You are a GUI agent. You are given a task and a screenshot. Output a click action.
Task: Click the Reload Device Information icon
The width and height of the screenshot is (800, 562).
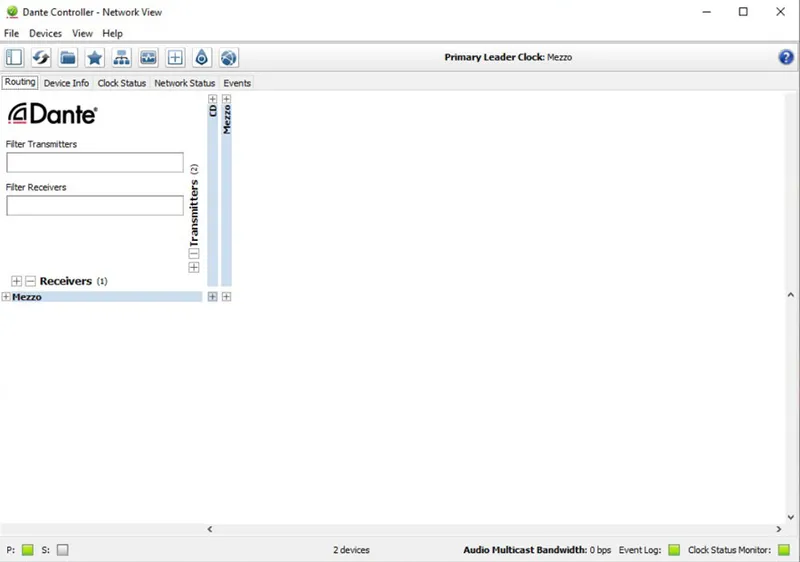(x=41, y=58)
